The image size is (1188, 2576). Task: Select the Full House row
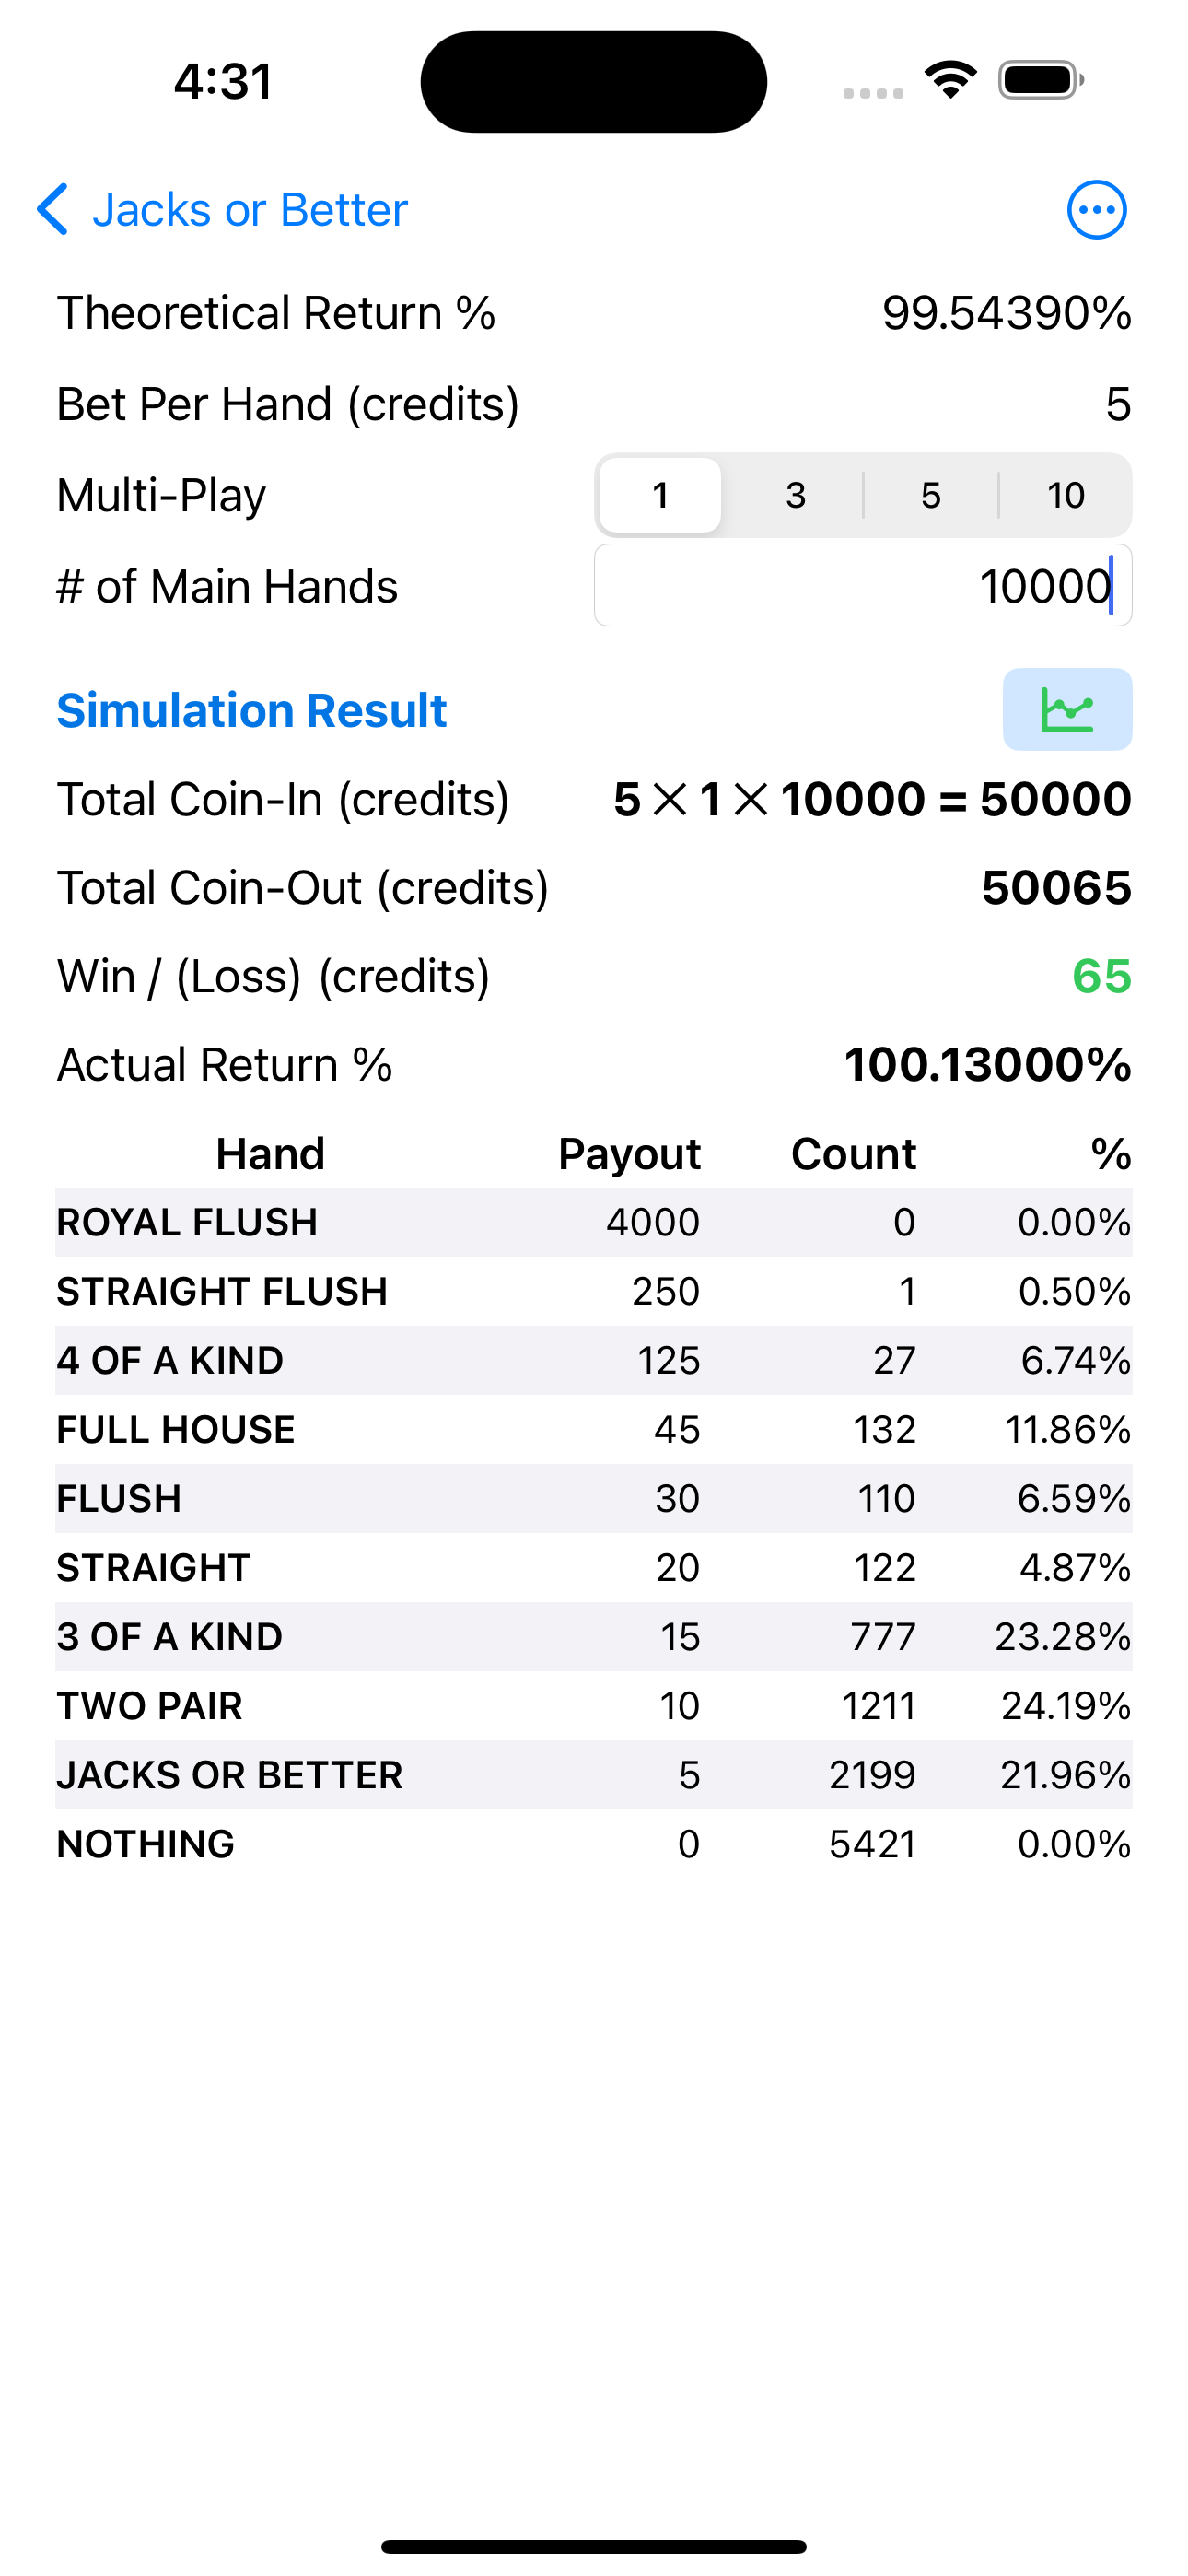click(593, 1429)
